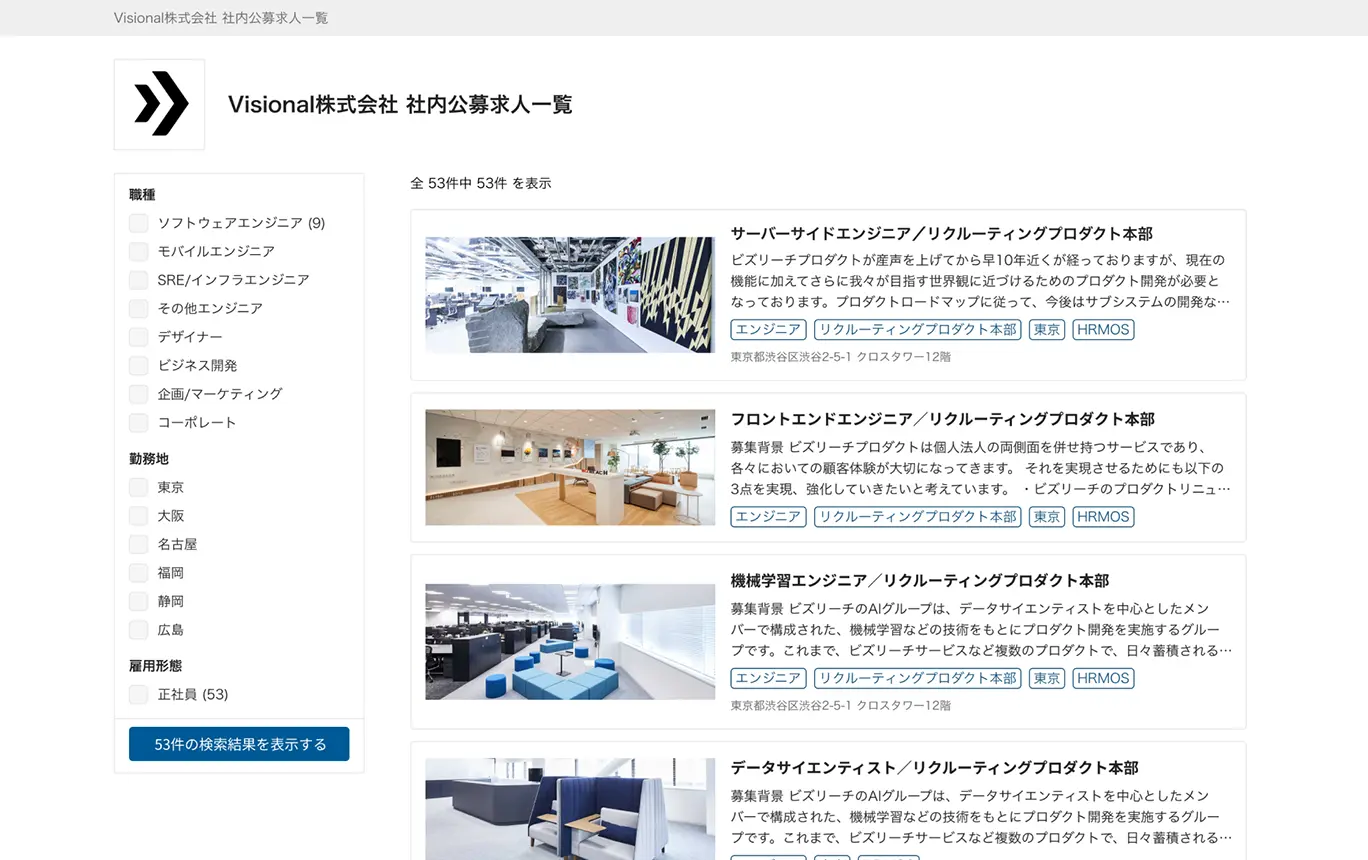
Task: Enable the 福岡 location checkbox
Action: 138,573
